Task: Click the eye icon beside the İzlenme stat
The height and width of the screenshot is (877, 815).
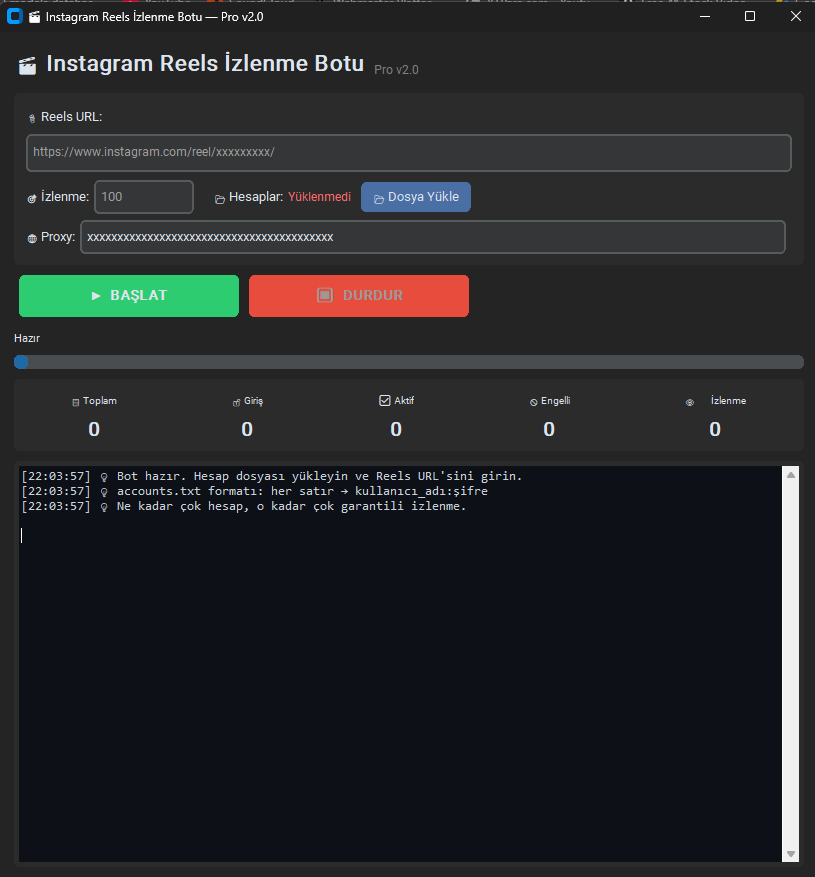Action: coord(690,402)
